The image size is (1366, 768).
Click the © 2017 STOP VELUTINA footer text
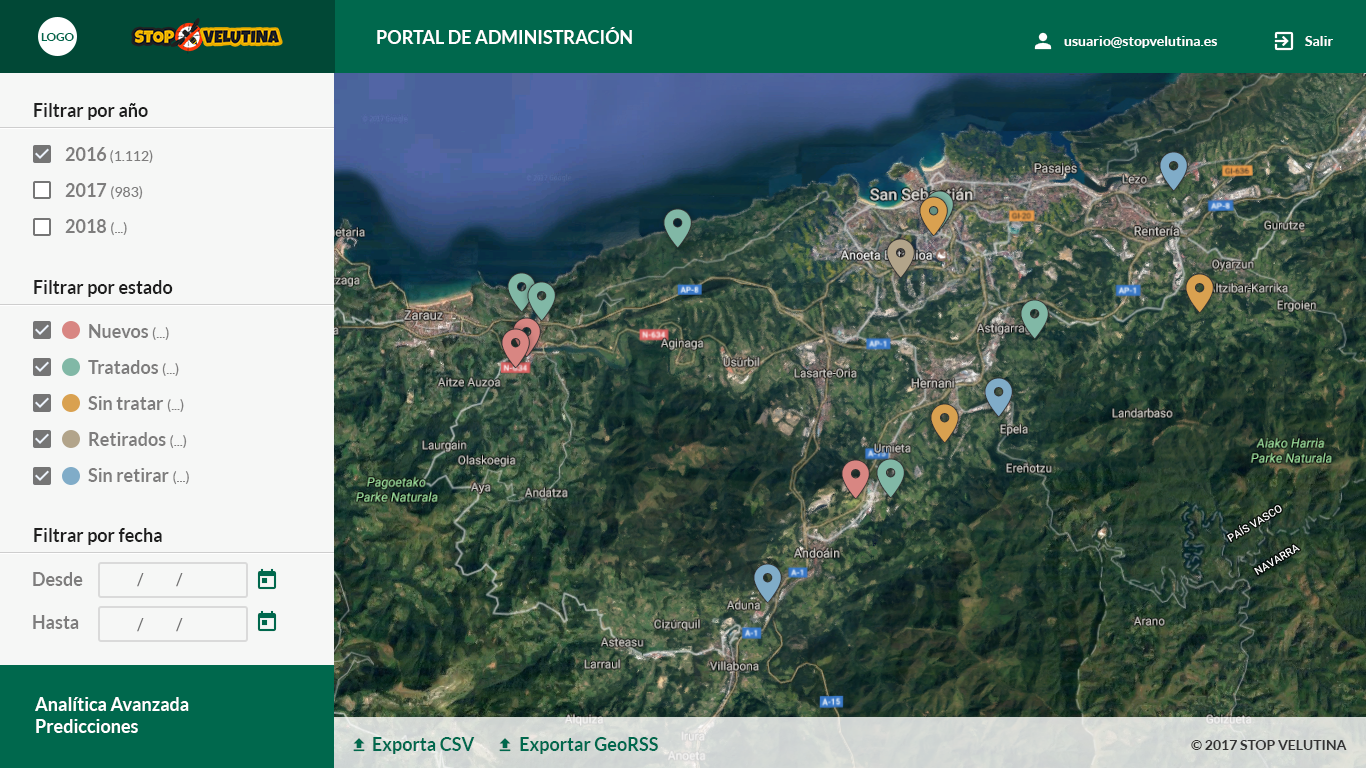tap(1268, 745)
